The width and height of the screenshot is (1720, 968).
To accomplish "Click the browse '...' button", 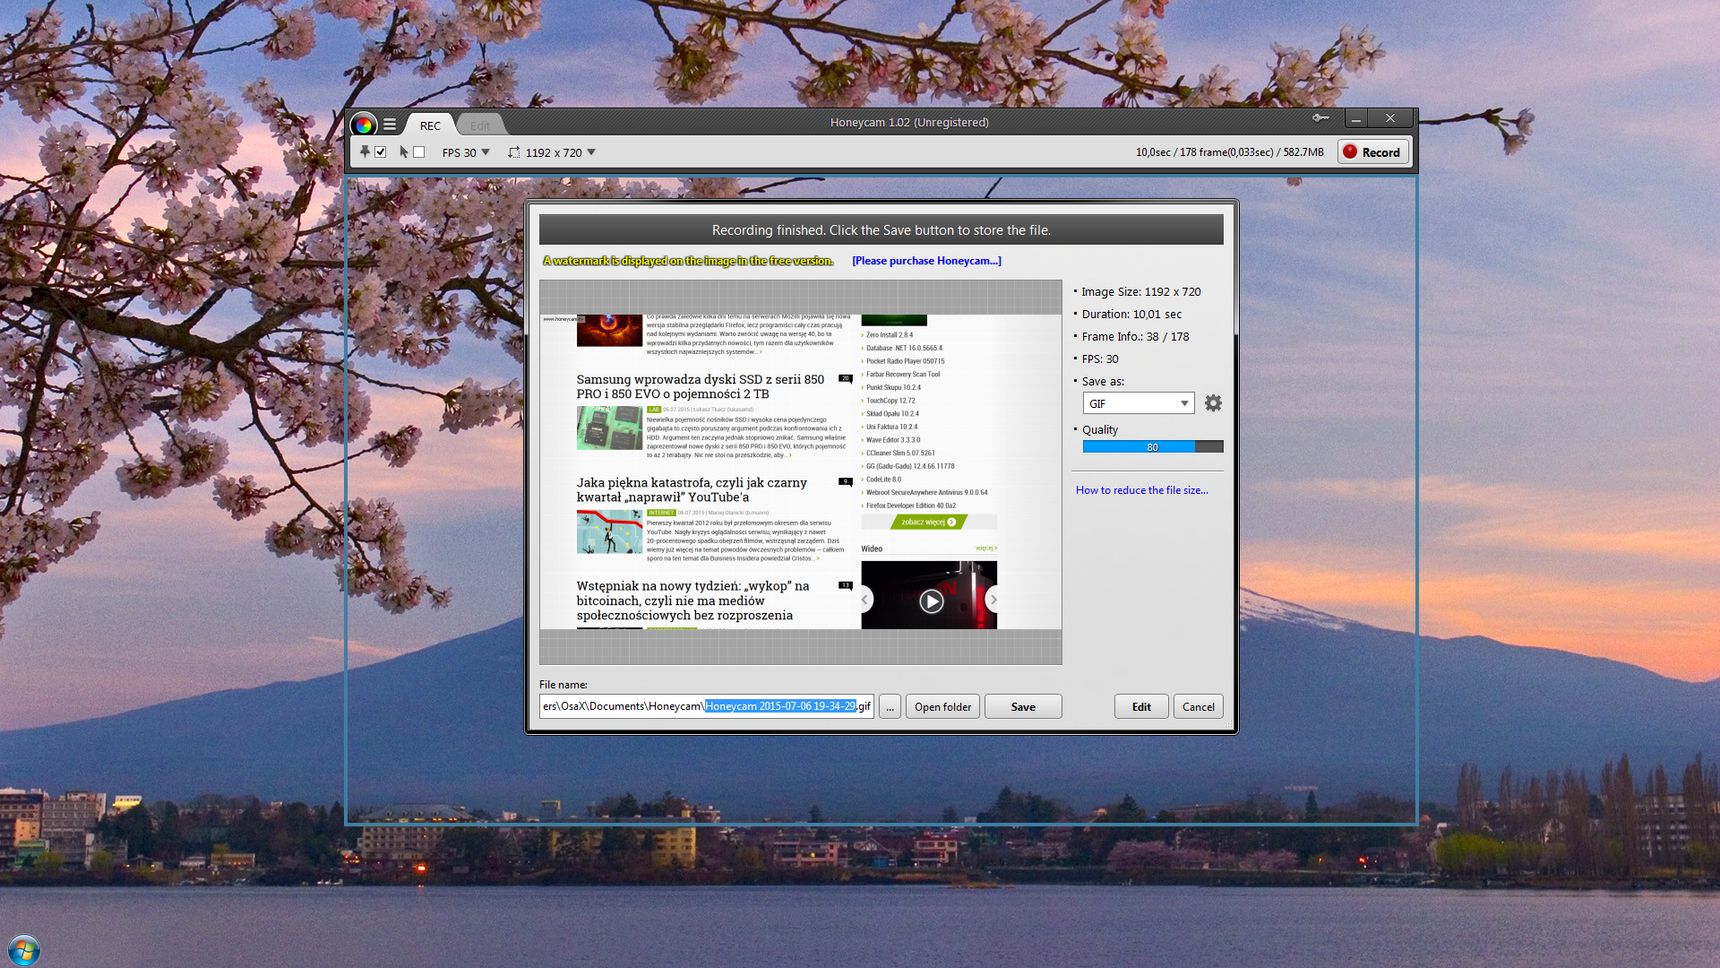I will click(x=890, y=707).
